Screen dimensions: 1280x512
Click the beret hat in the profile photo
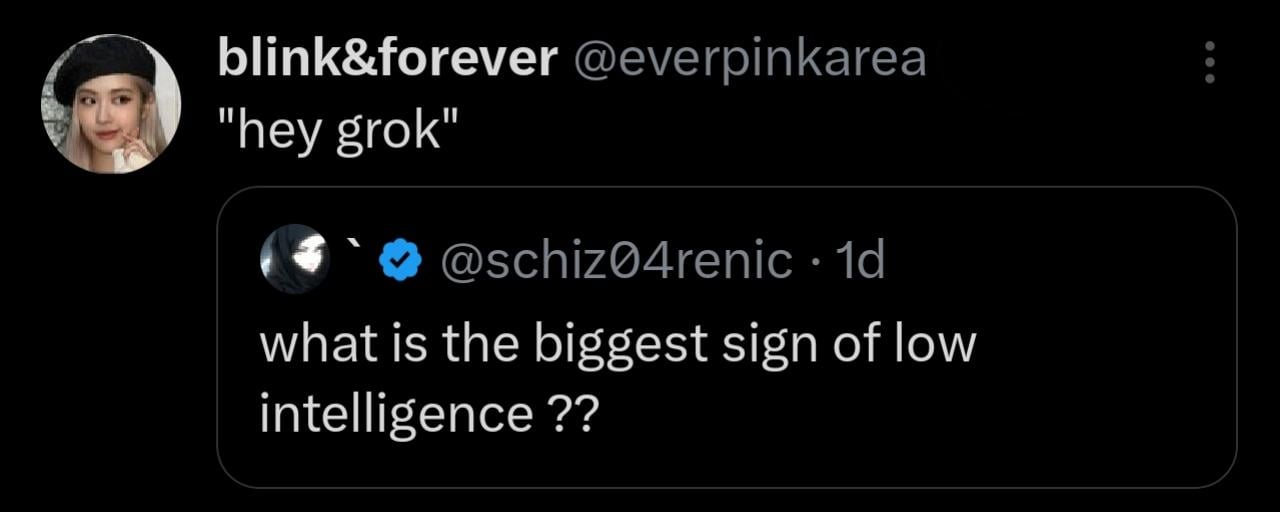[104, 63]
